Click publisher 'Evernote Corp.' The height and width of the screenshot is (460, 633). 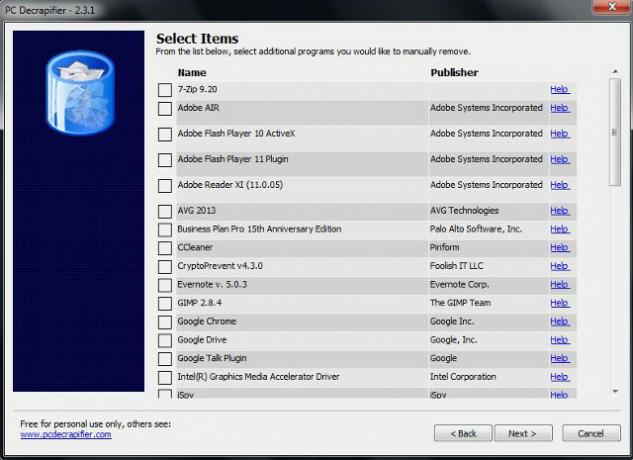pyautogui.click(x=459, y=284)
